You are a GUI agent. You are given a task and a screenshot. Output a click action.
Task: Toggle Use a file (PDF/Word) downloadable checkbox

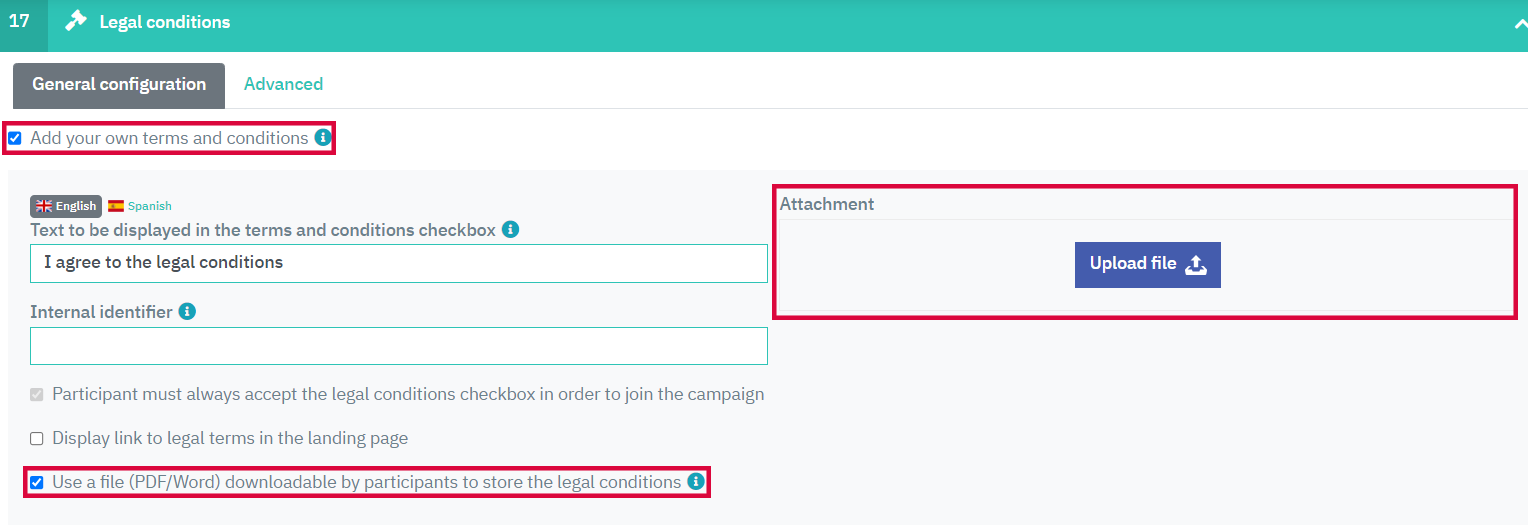pos(37,482)
